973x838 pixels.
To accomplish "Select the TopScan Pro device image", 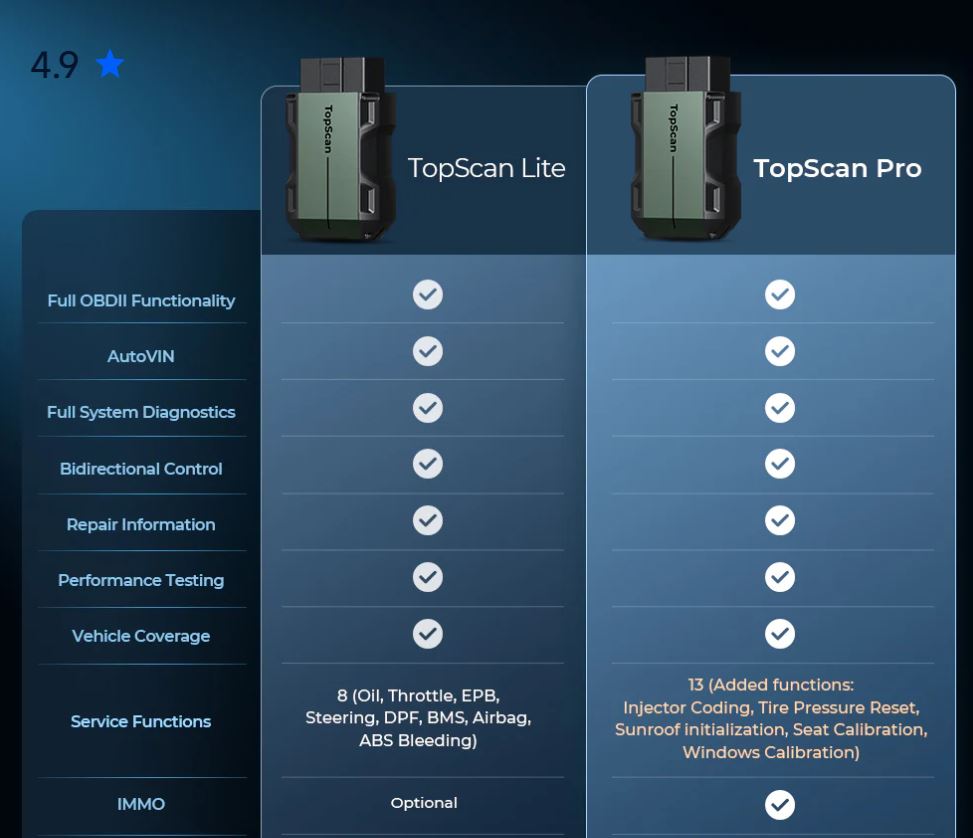I will point(686,148).
